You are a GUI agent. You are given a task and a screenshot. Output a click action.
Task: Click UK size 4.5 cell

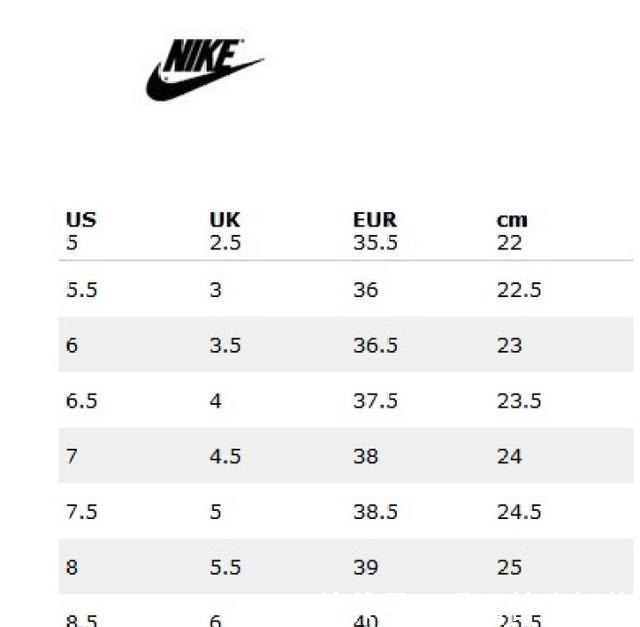225,456
